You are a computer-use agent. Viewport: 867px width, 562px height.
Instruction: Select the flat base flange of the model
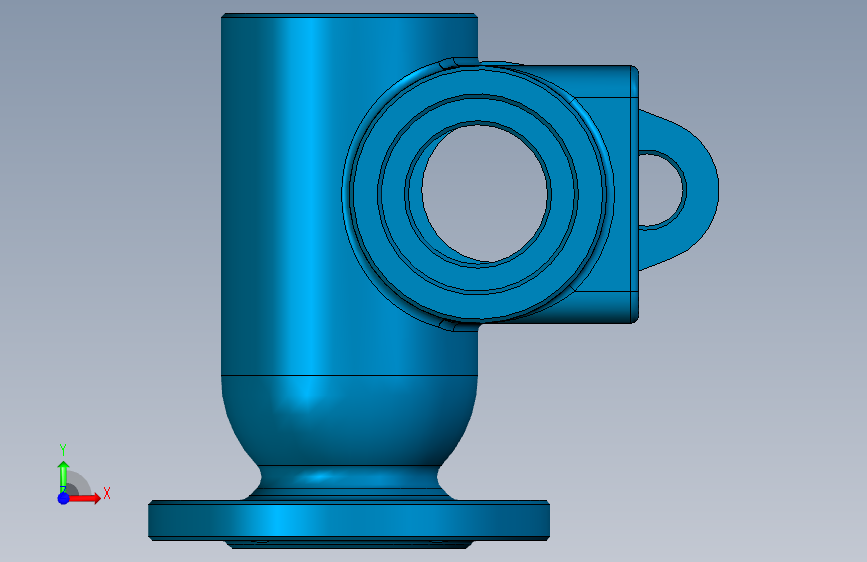tap(348, 521)
